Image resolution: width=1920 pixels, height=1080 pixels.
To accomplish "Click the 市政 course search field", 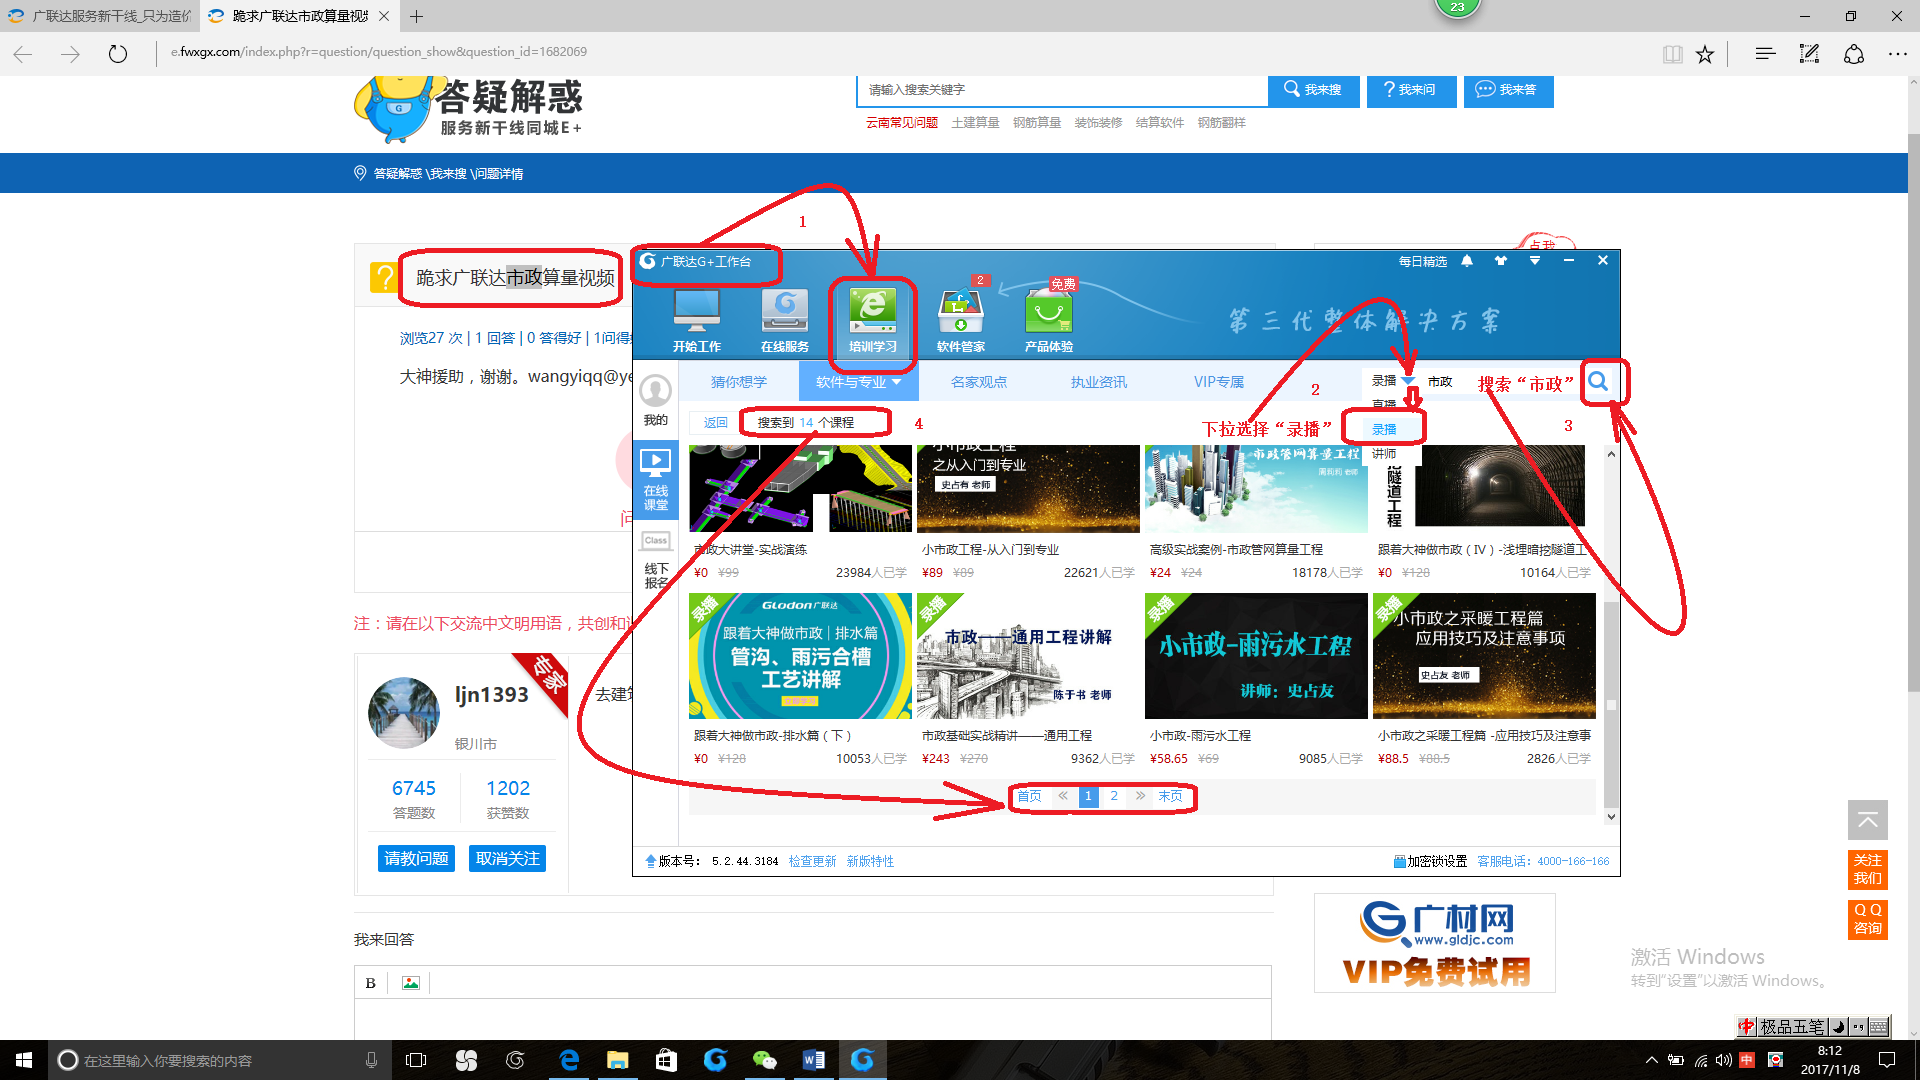I will pos(1500,381).
